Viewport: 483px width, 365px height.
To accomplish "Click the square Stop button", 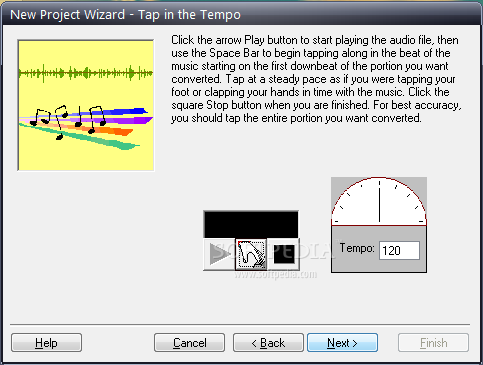I will [x=283, y=254].
